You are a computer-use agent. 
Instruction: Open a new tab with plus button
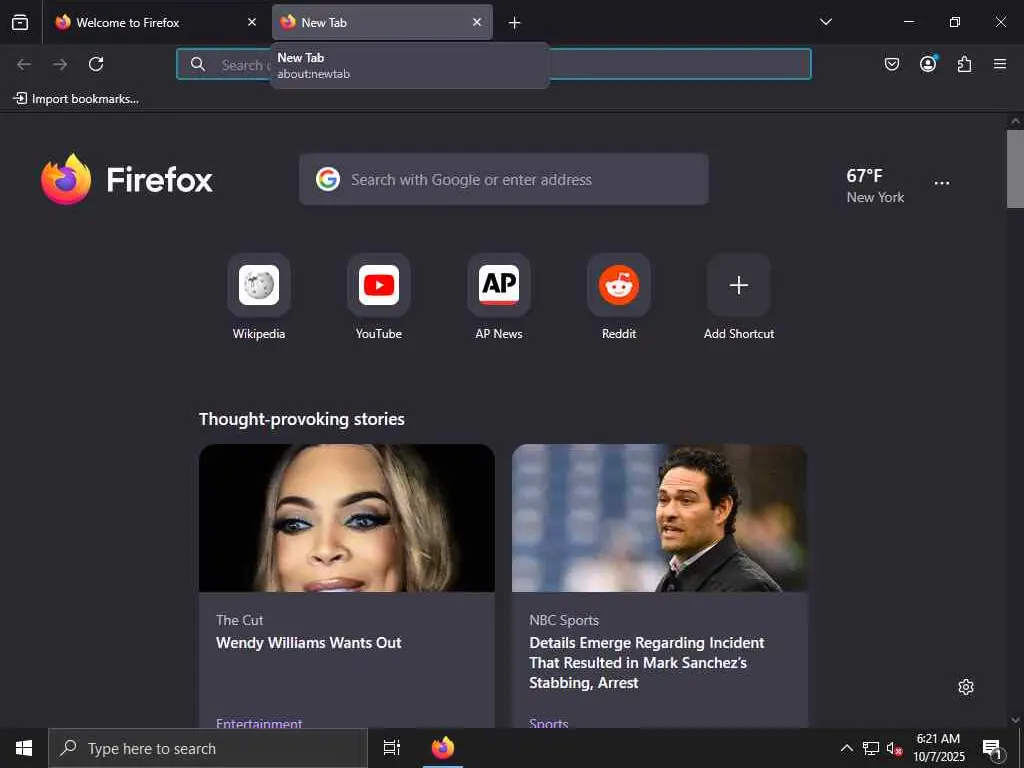pos(515,23)
